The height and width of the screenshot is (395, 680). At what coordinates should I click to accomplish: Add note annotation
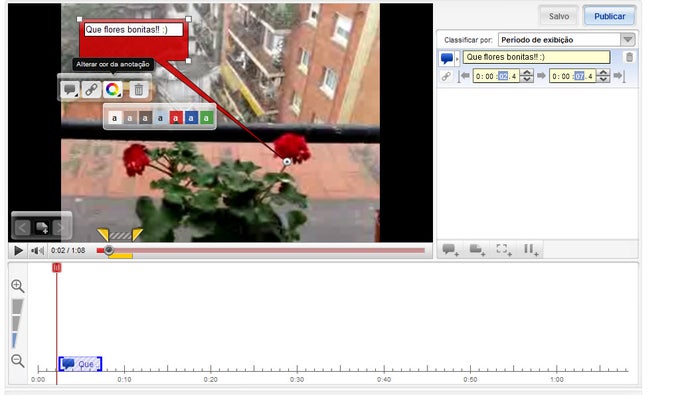point(477,250)
